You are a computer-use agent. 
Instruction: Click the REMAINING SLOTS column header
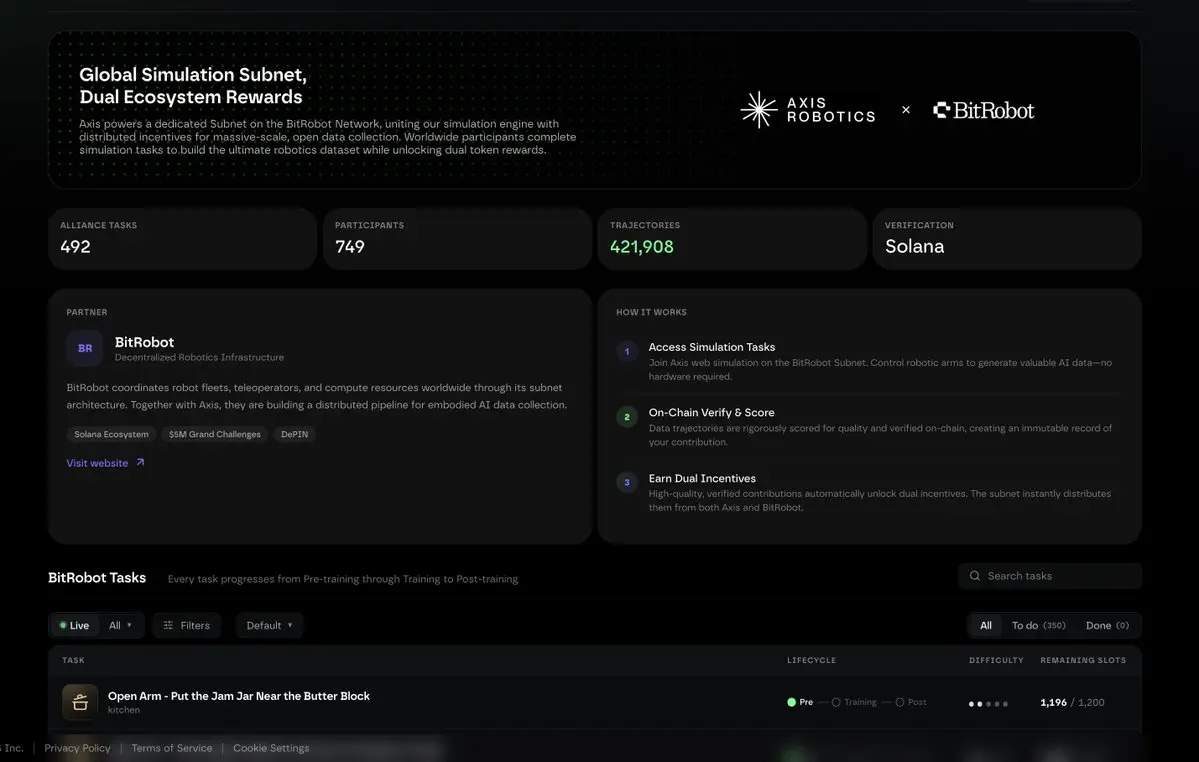(1083, 660)
